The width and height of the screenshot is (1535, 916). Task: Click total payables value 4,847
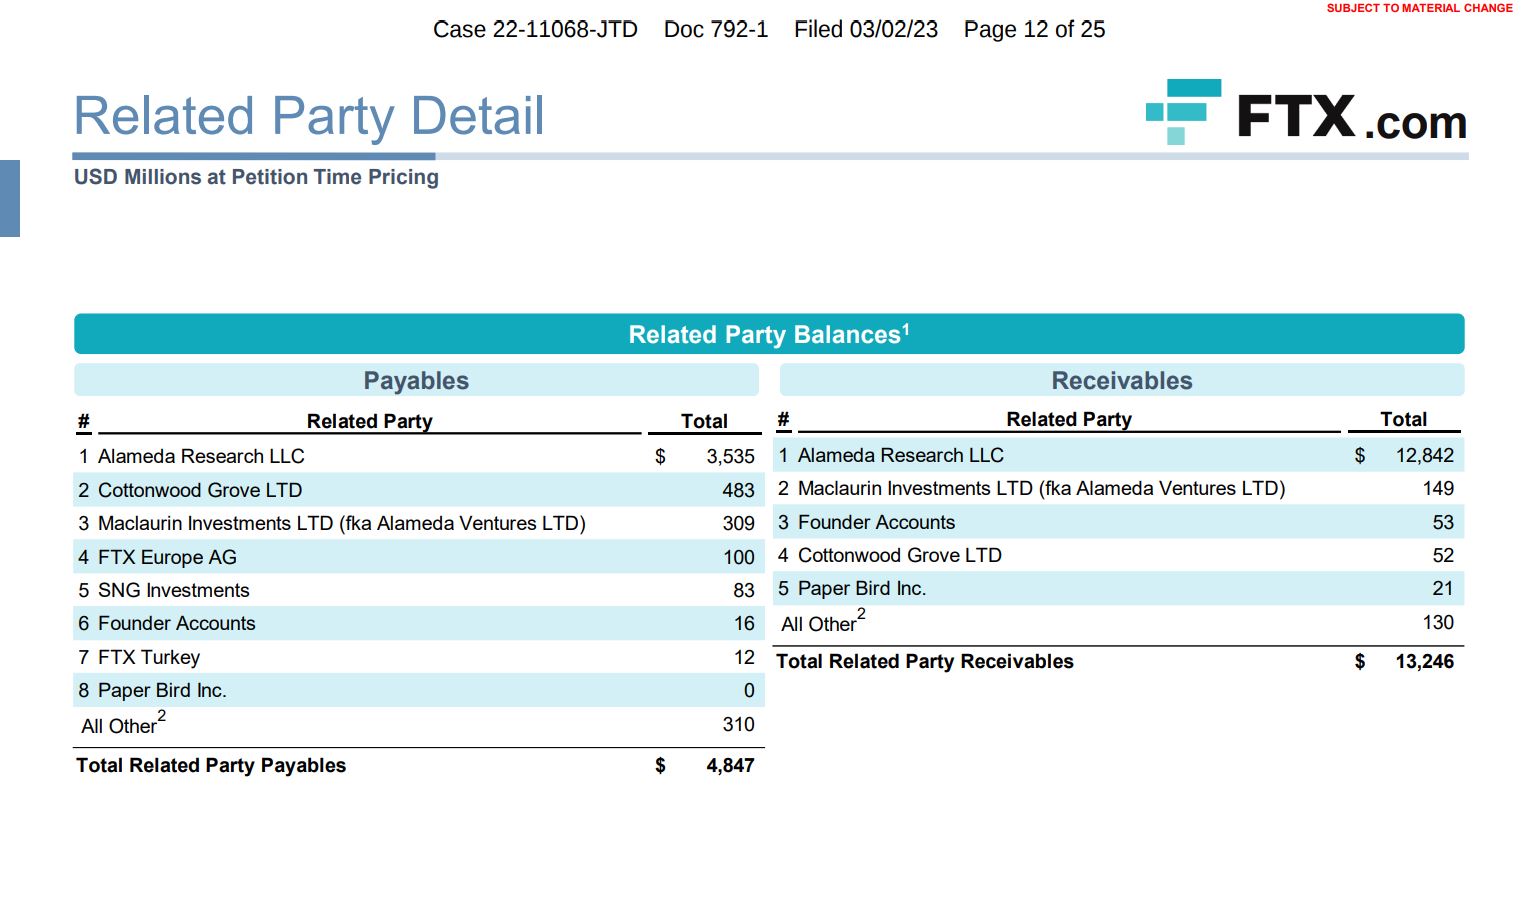pos(730,765)
